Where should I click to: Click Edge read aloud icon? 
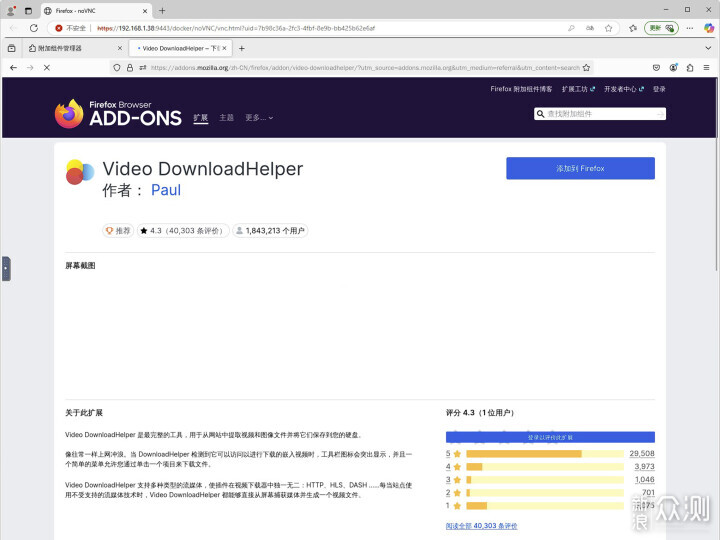click(x=590, y=28)
